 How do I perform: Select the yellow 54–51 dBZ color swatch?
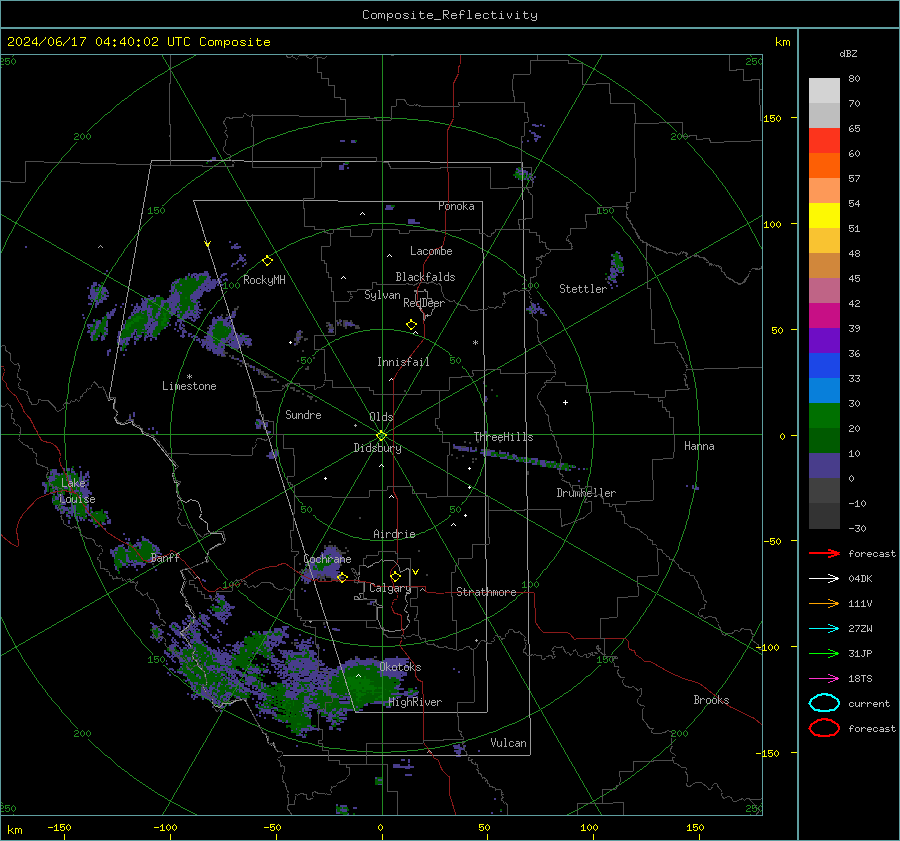click(x=824, y=215)
